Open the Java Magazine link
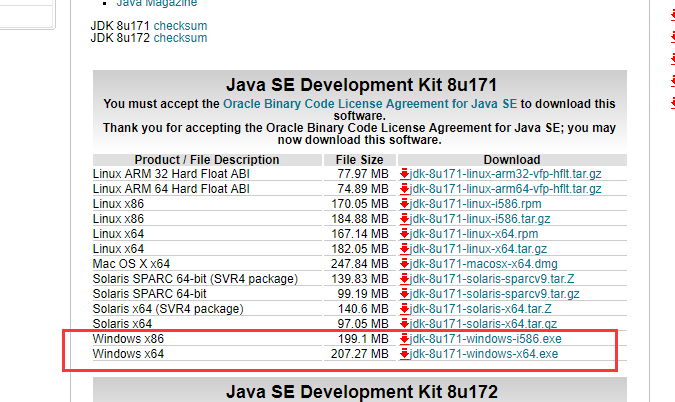 pyautogui.click(x=157, y=3)
